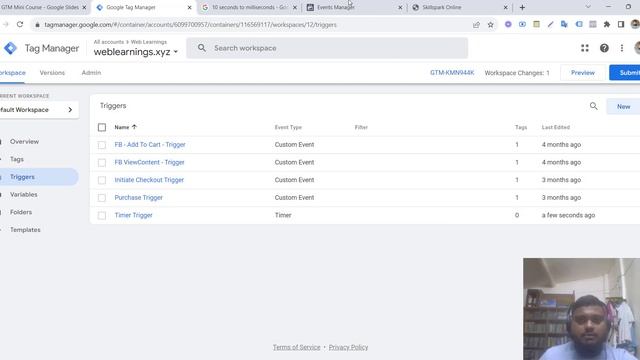Expand the Default Workspace selector
This screenshot has height=360, width=640.
pyautogui.click(x=38, y=110)
